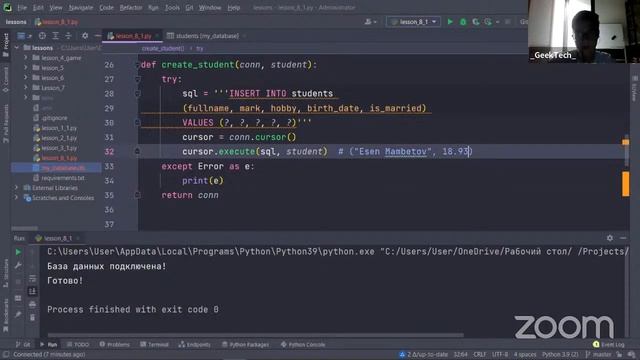Hide the Project panel with the minus icon
Image resolution: width=640 pixels, height=360 pixels.
97,36
